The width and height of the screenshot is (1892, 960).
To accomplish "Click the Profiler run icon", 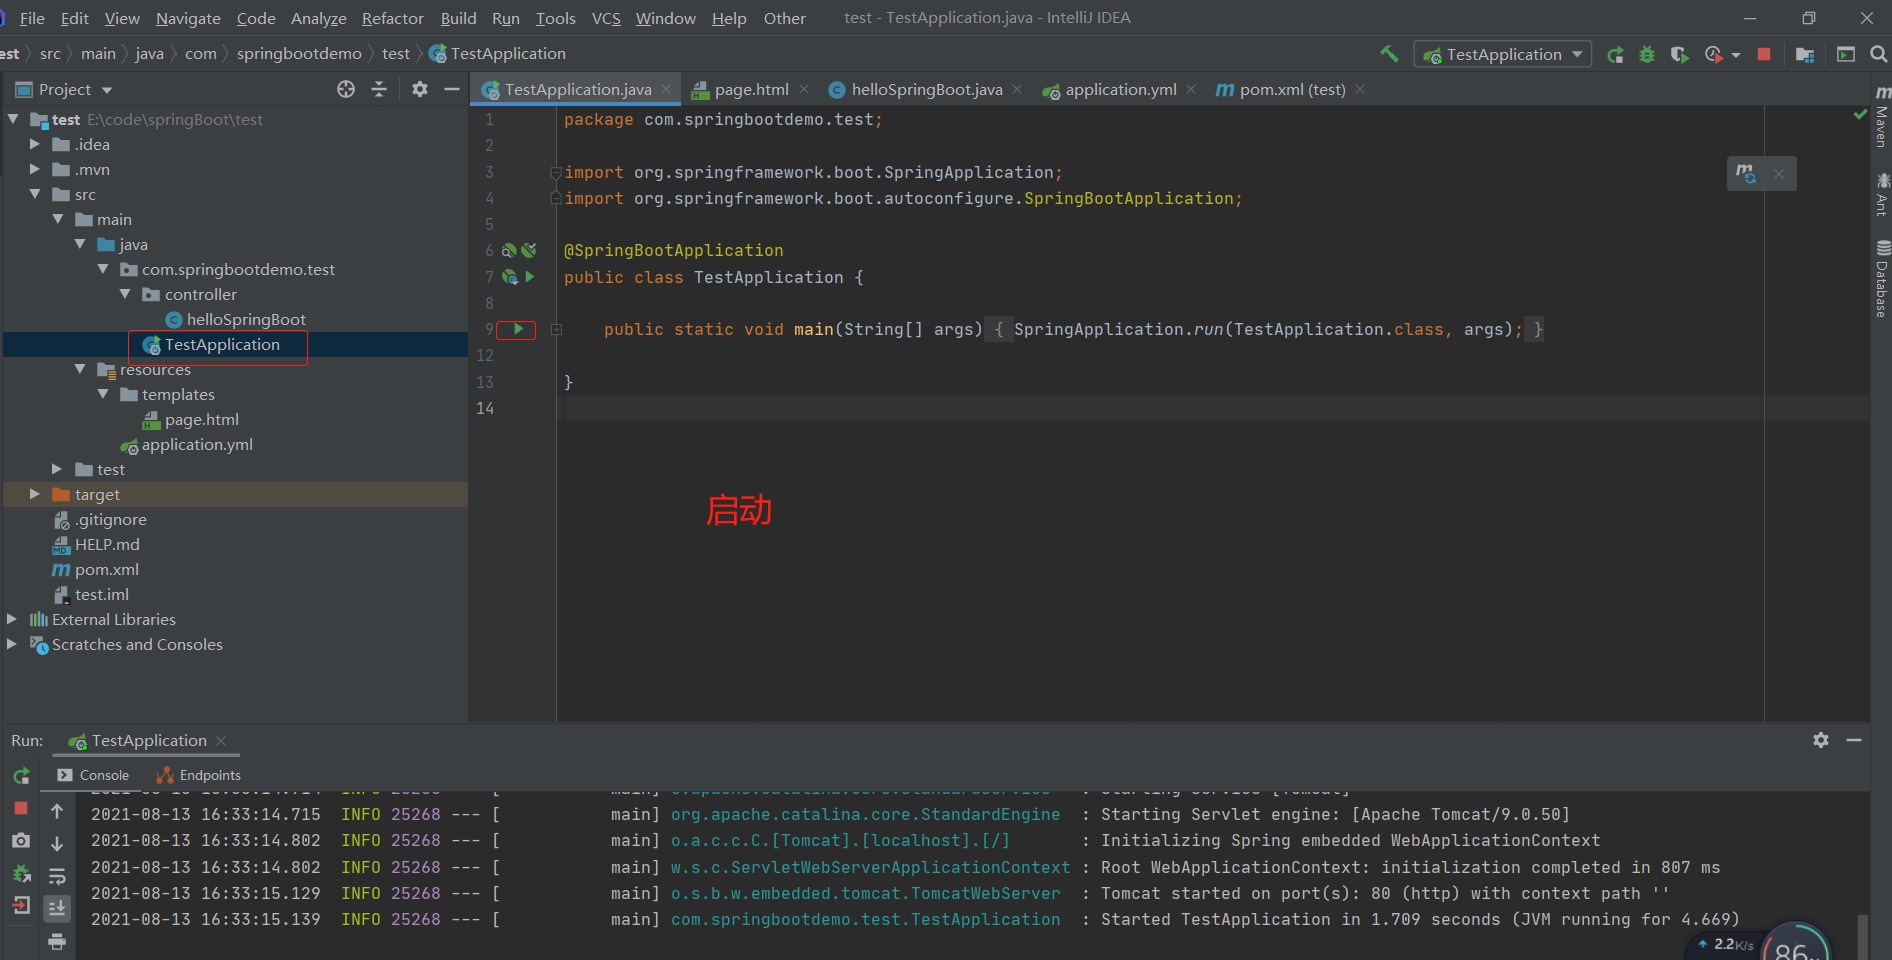I will pos(1714,55).
